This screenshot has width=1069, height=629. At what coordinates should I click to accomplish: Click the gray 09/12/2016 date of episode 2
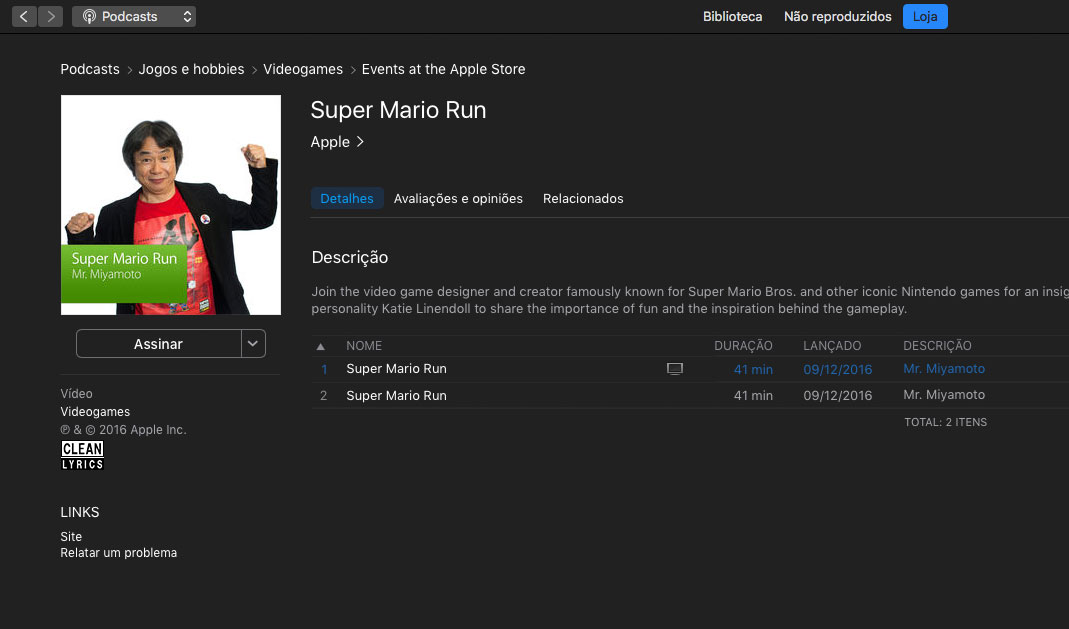point(837,395)
